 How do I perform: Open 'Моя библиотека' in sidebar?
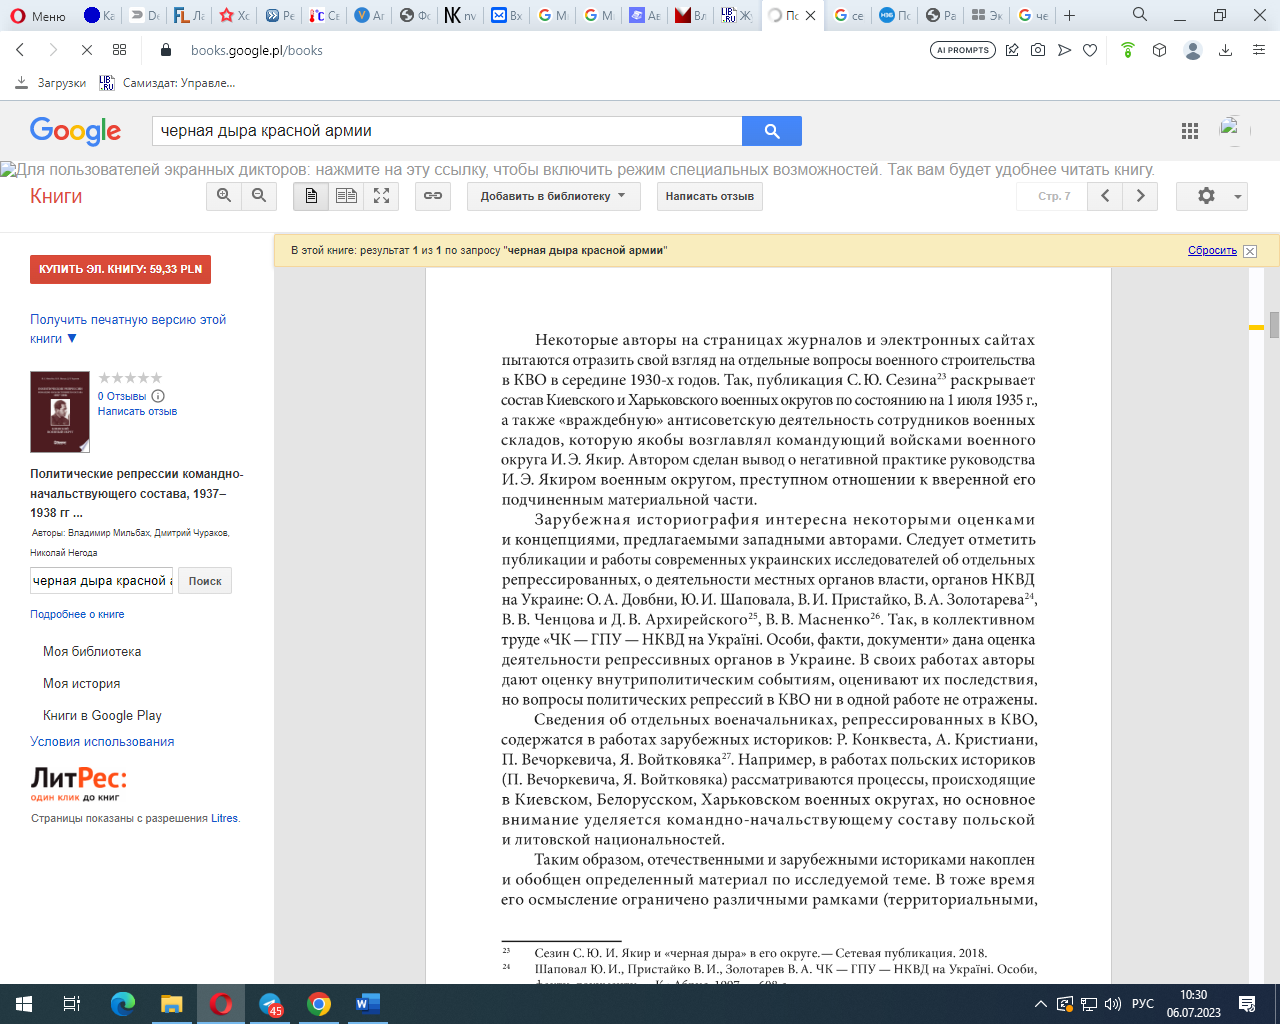coord(92,651)
